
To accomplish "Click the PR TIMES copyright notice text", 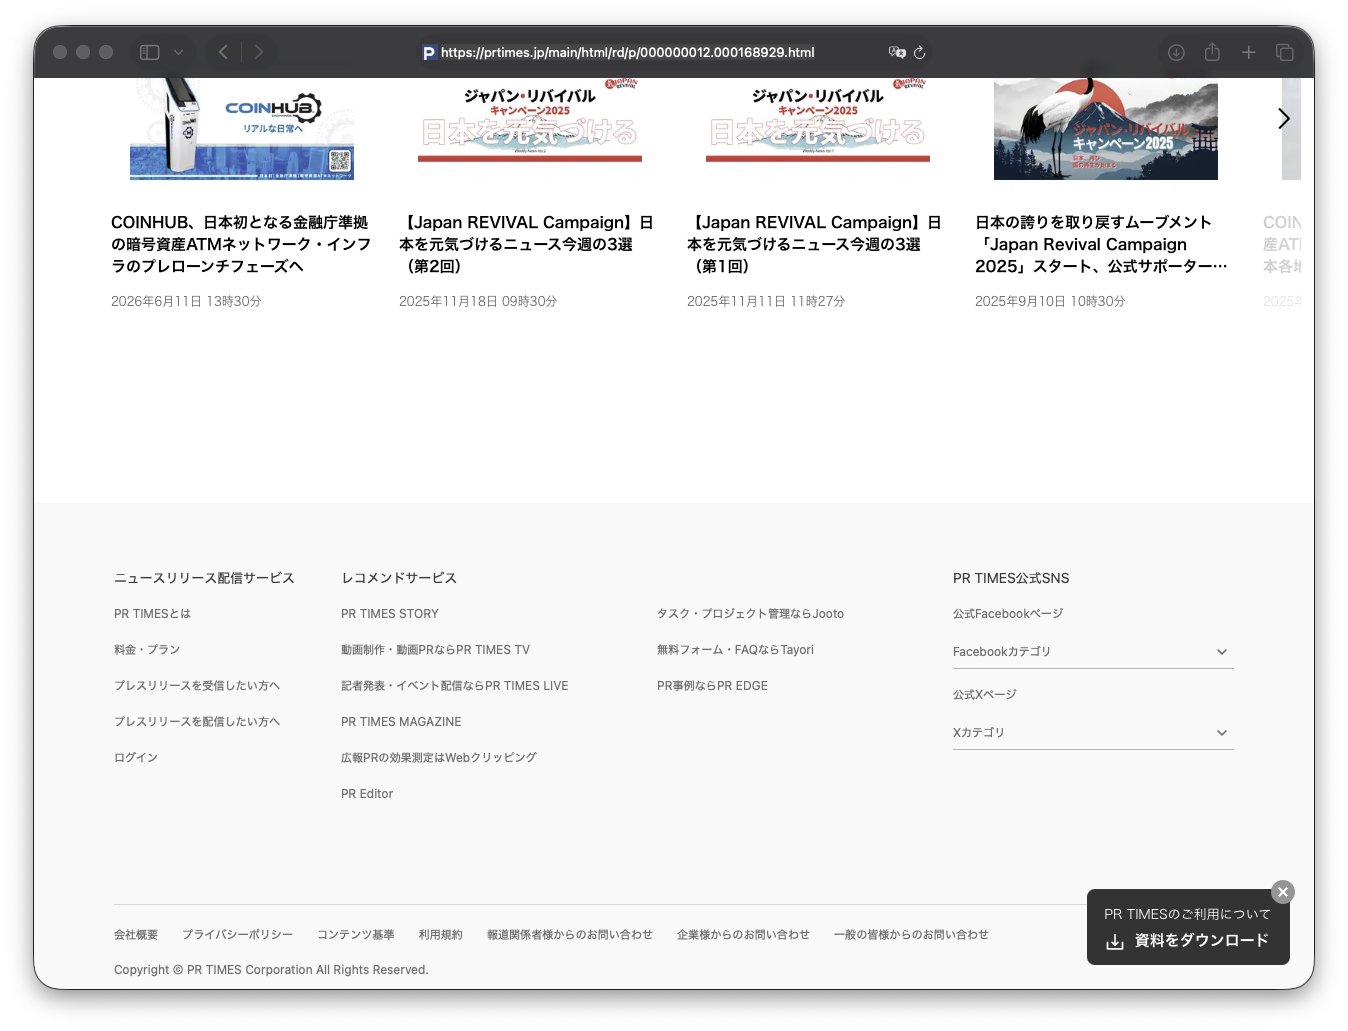I will (x=271, y=970).
